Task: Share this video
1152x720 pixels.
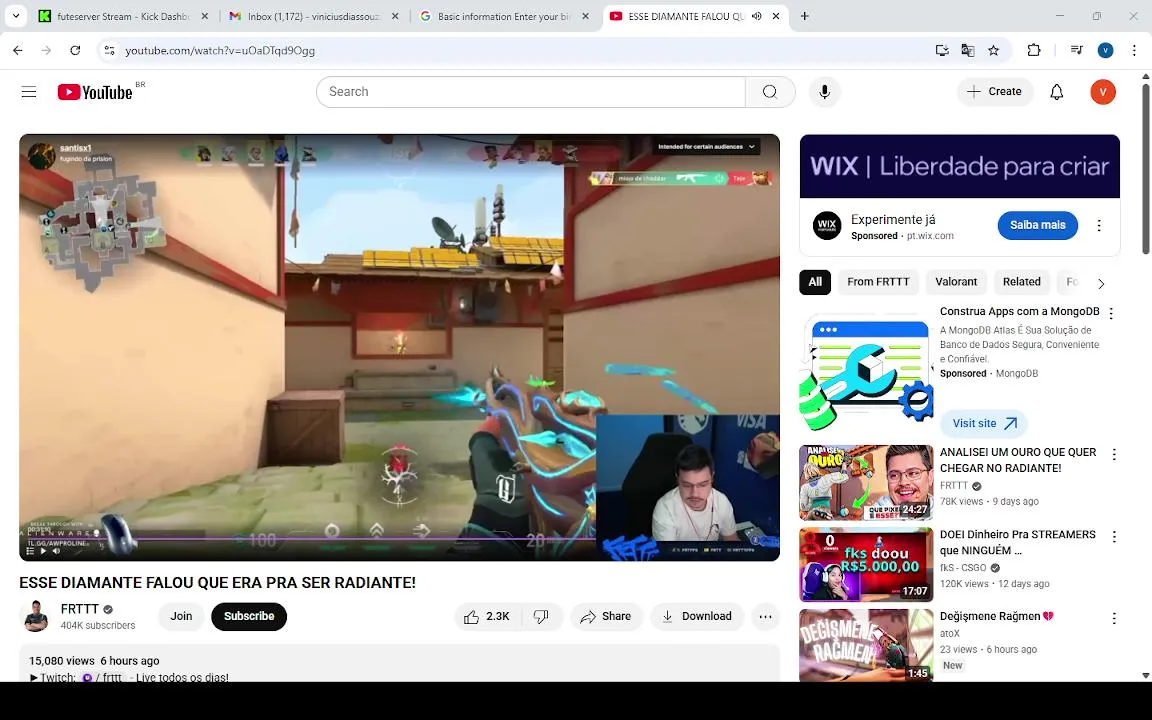Action: pos(606,616)
